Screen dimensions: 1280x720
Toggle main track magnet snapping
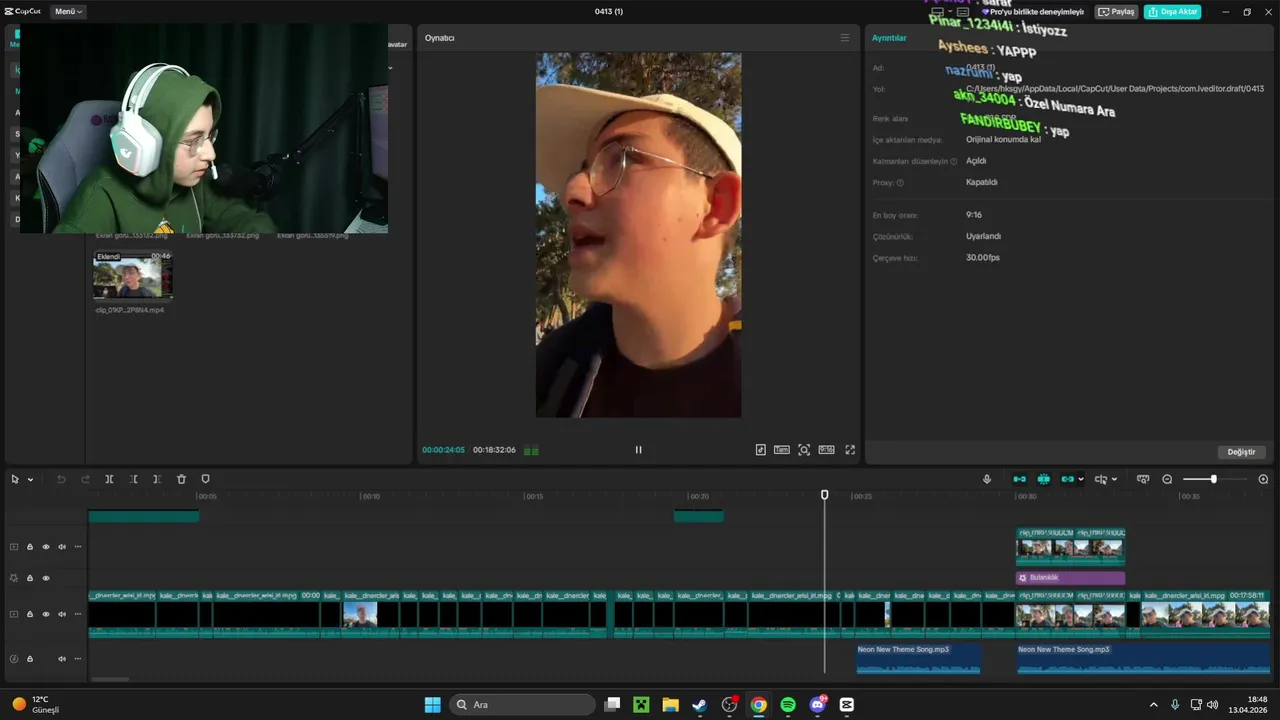(x=1019, y=479)
